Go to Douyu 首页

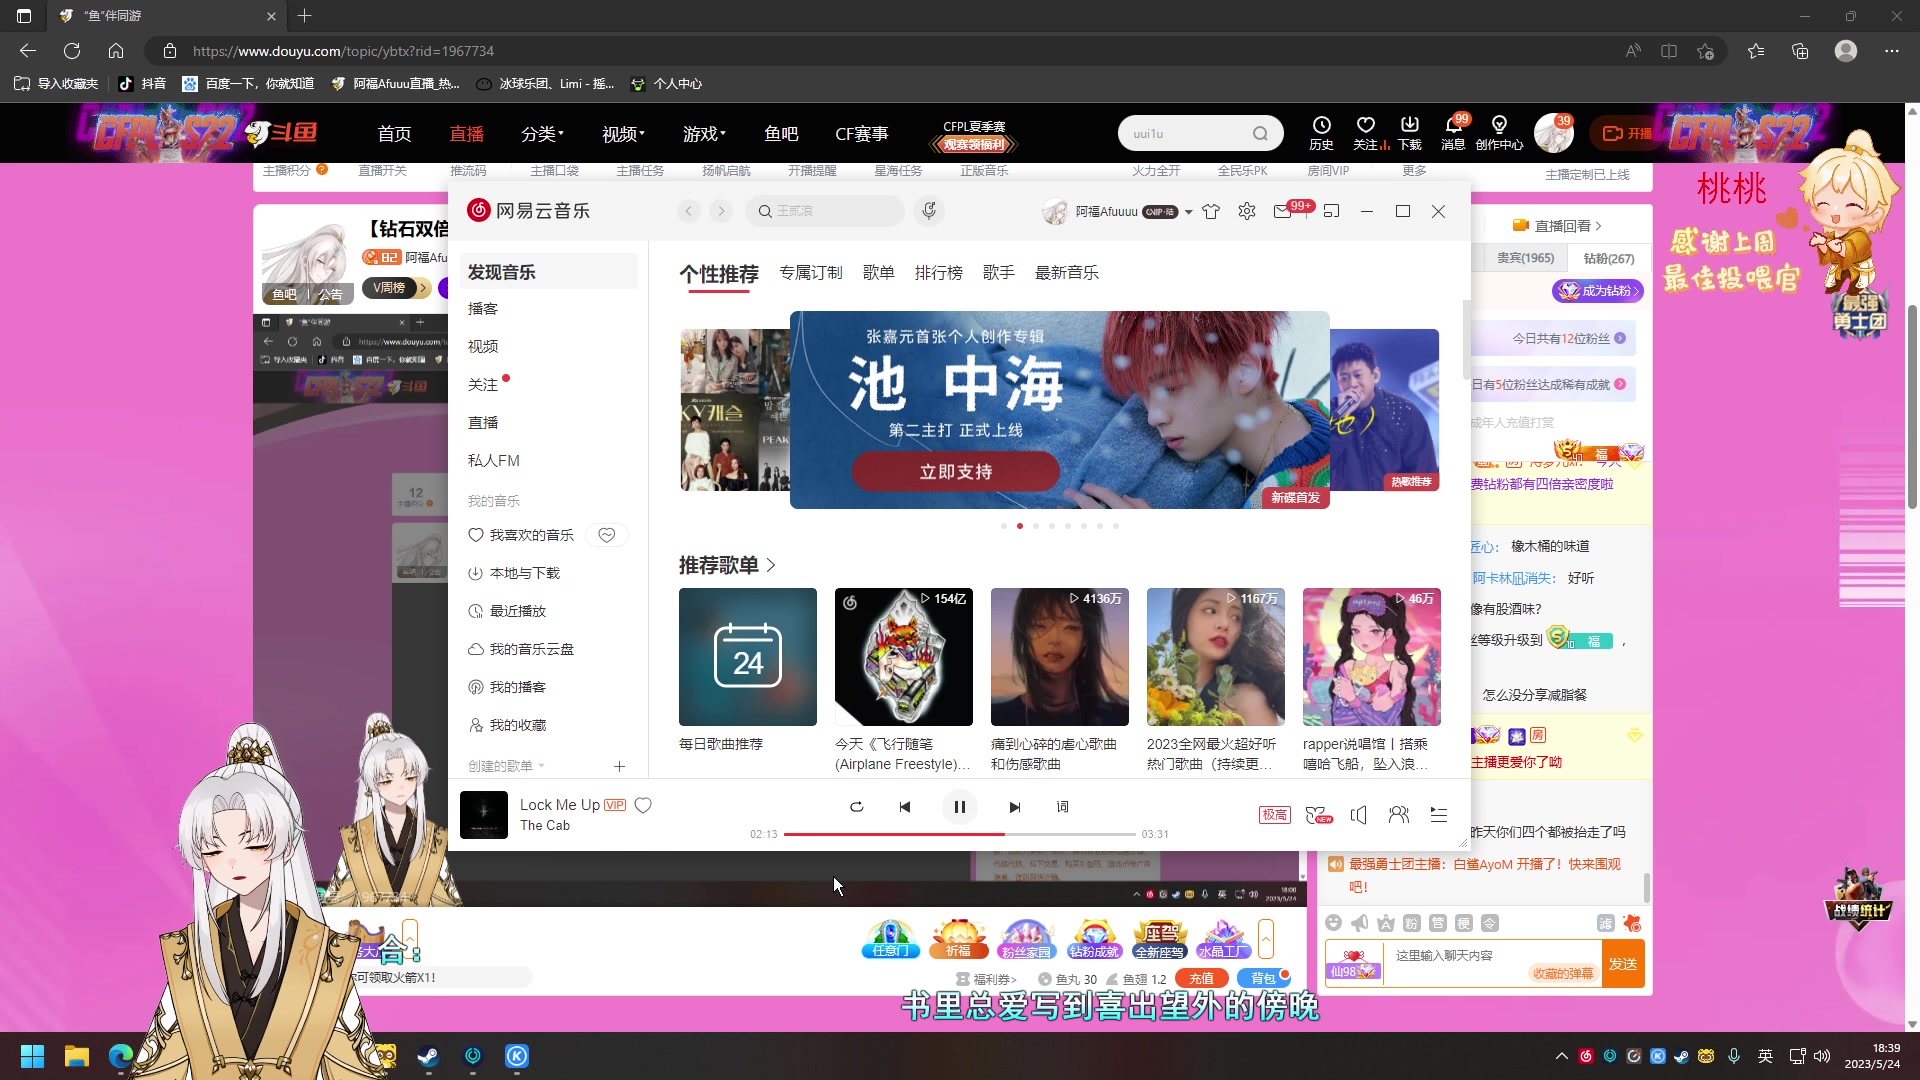click(394, 134)
